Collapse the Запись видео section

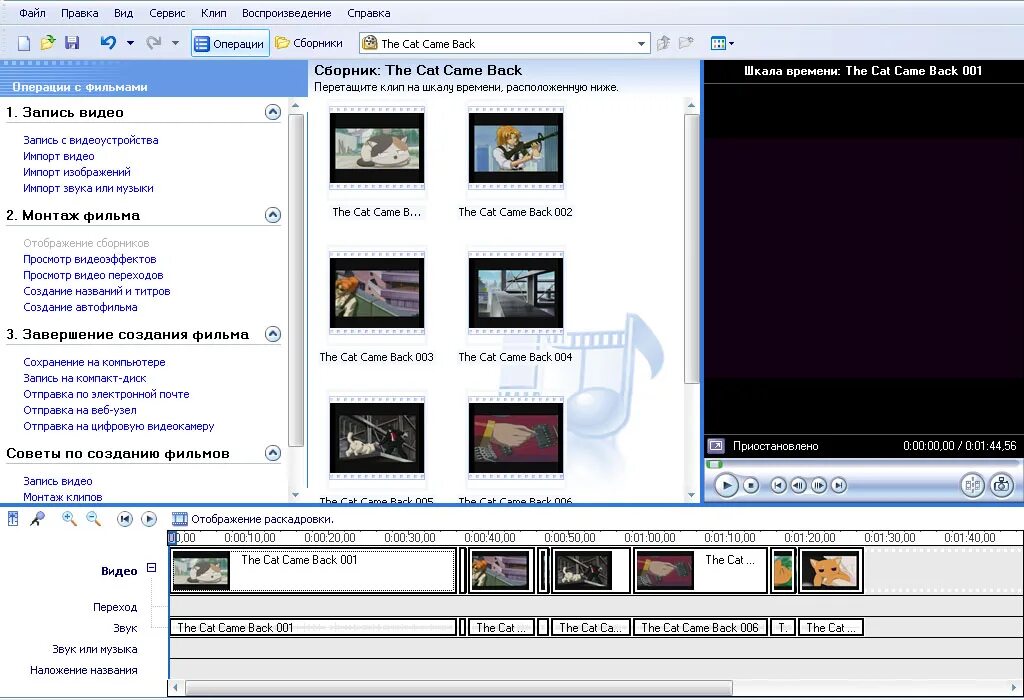click(x=273, y=112)
